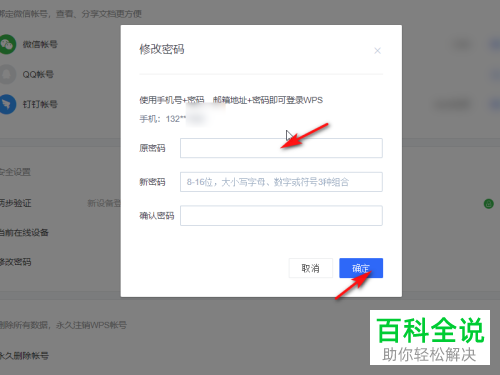The width and height of the screenshot is (500, 375).
Task: Click the 取消 button
Action: [x=311, y=268]
